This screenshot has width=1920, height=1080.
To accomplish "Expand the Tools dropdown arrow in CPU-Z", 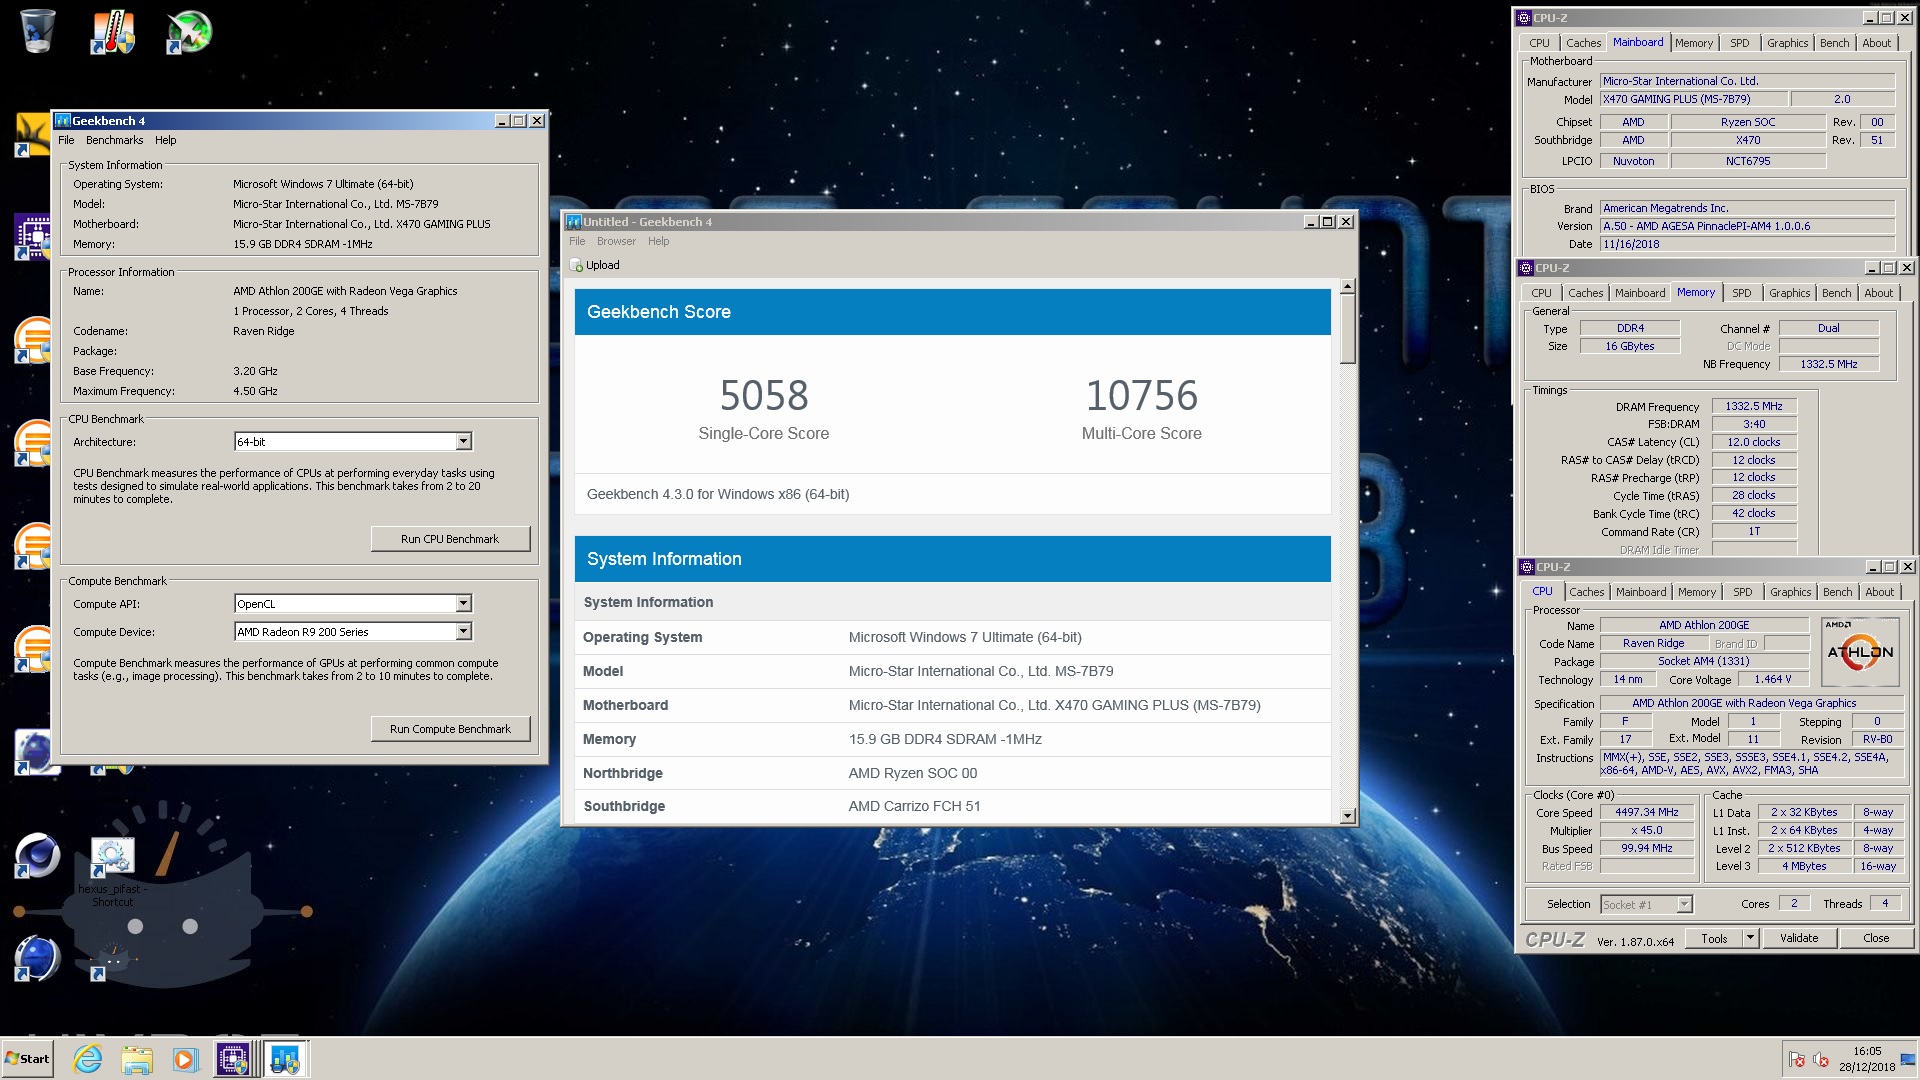I will 1750,938.
